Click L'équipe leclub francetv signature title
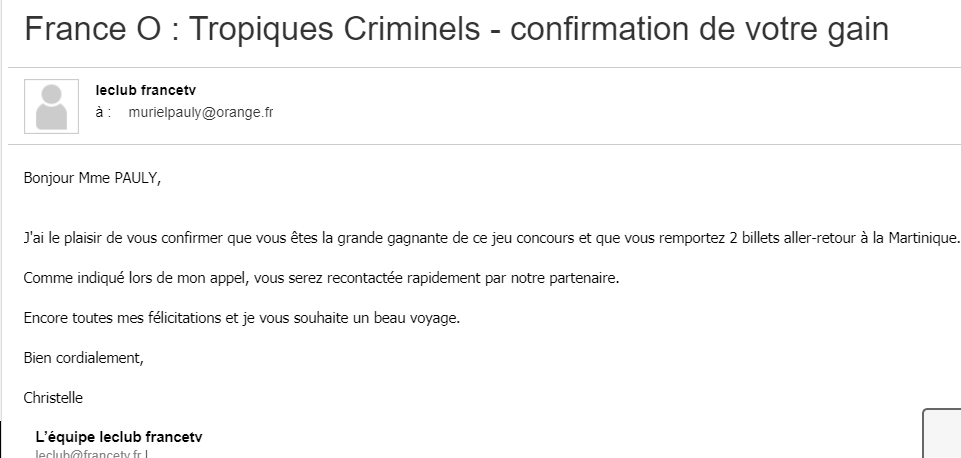 (119, 437)
